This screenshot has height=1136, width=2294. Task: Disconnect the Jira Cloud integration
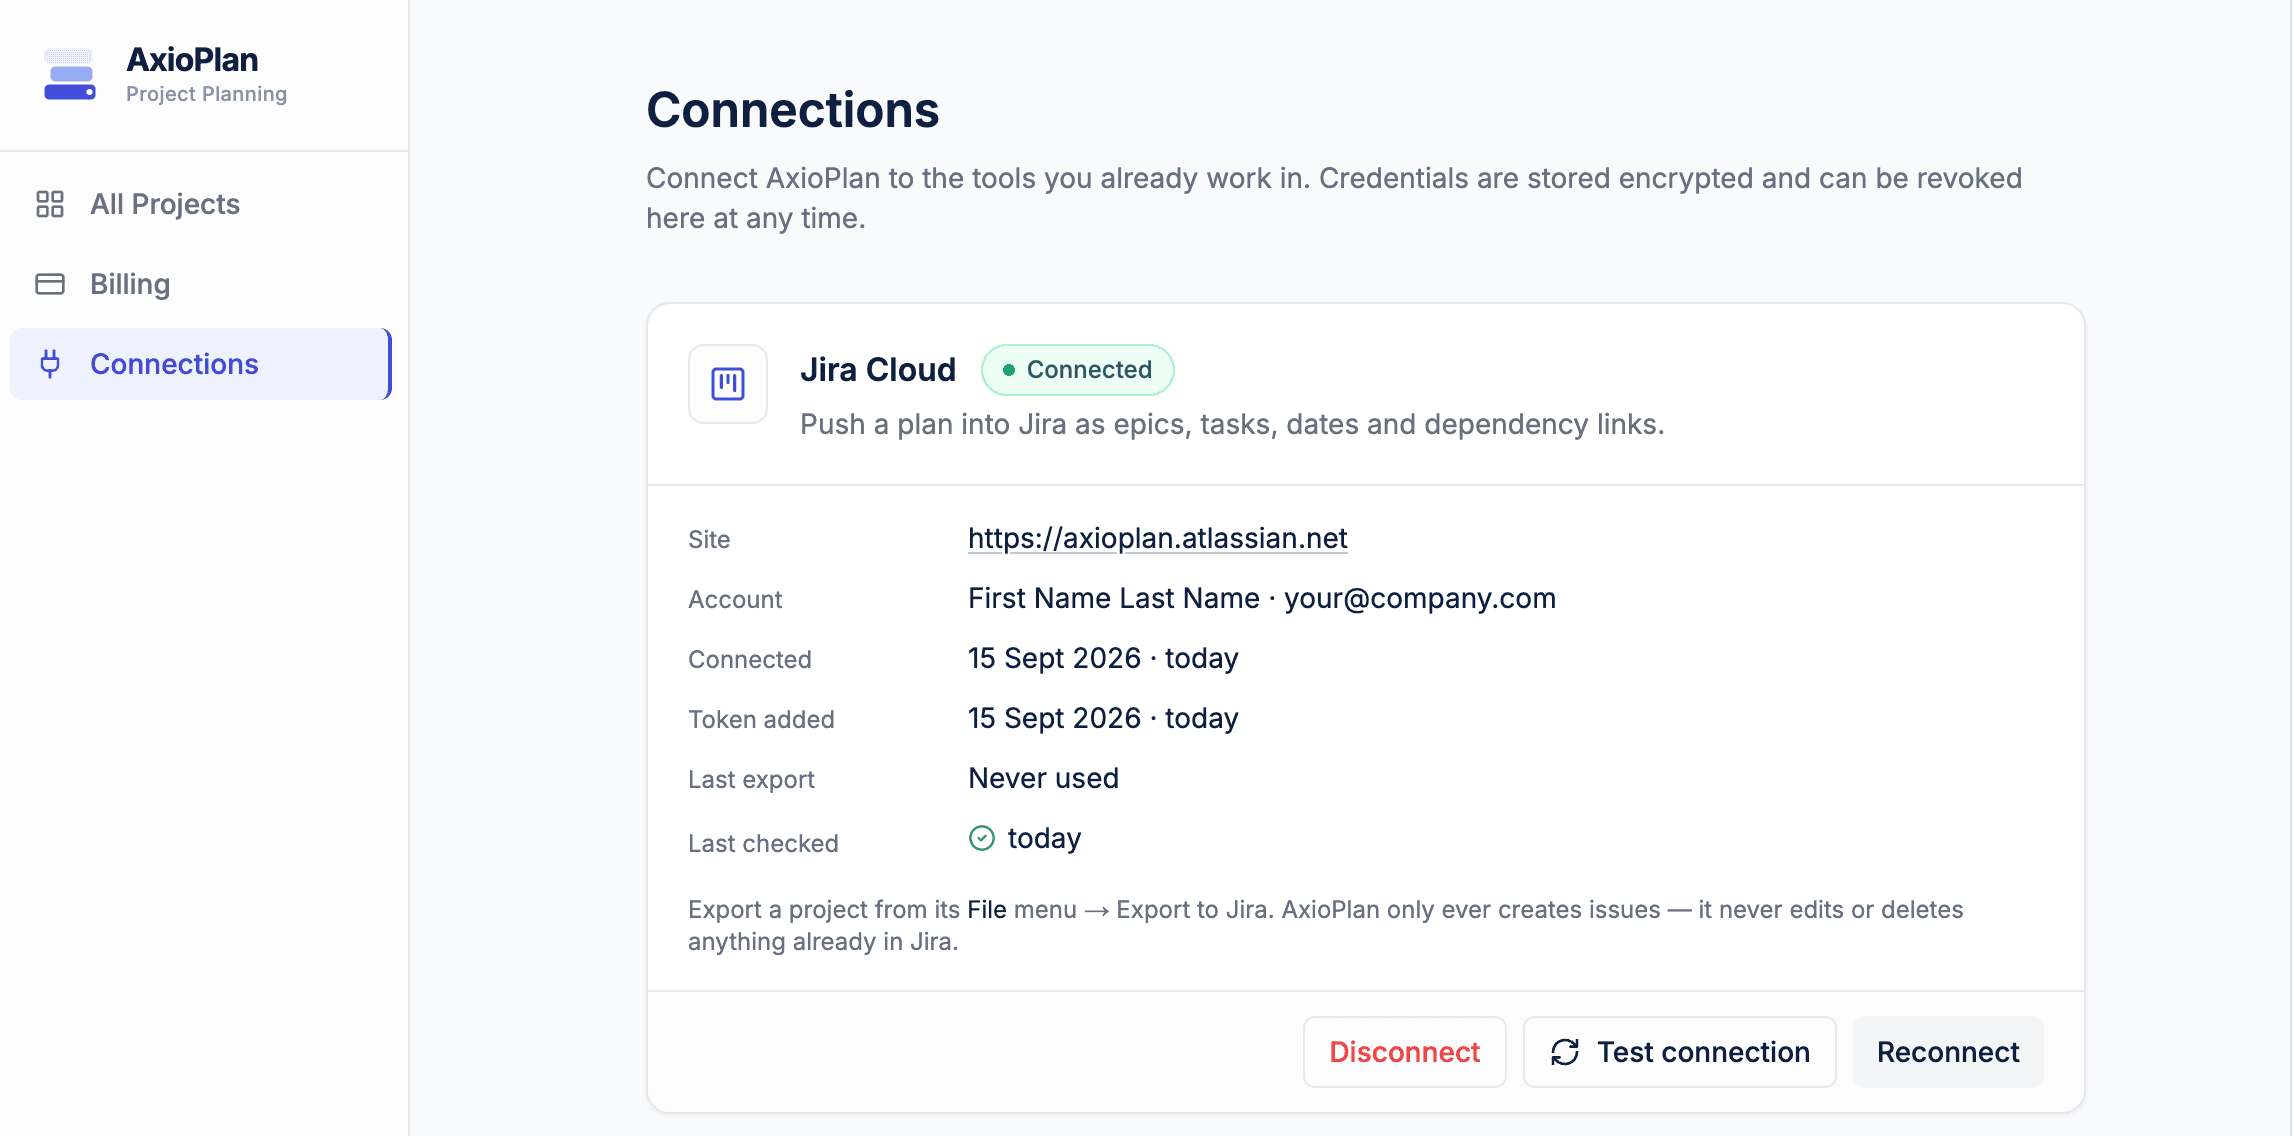point(1404,1052)
